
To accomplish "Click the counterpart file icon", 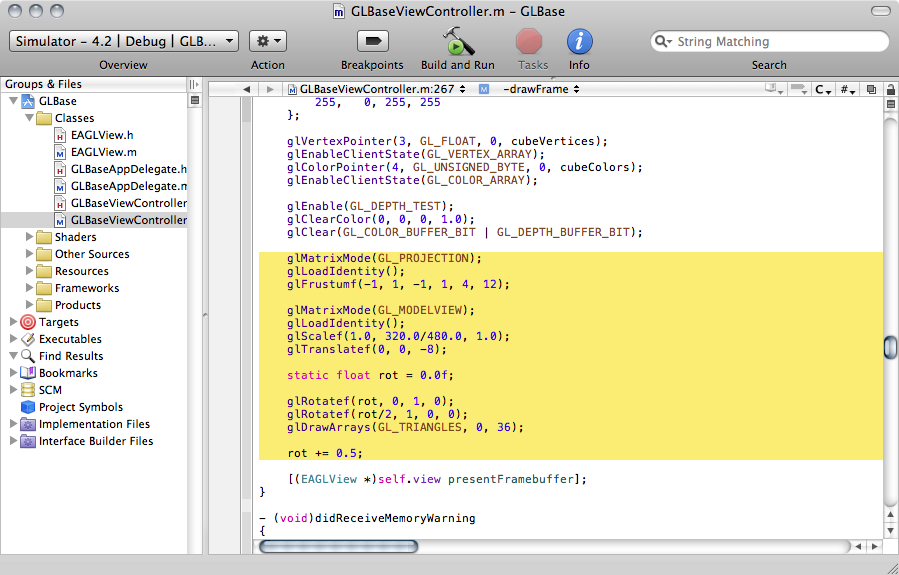I will coord(871,89).
